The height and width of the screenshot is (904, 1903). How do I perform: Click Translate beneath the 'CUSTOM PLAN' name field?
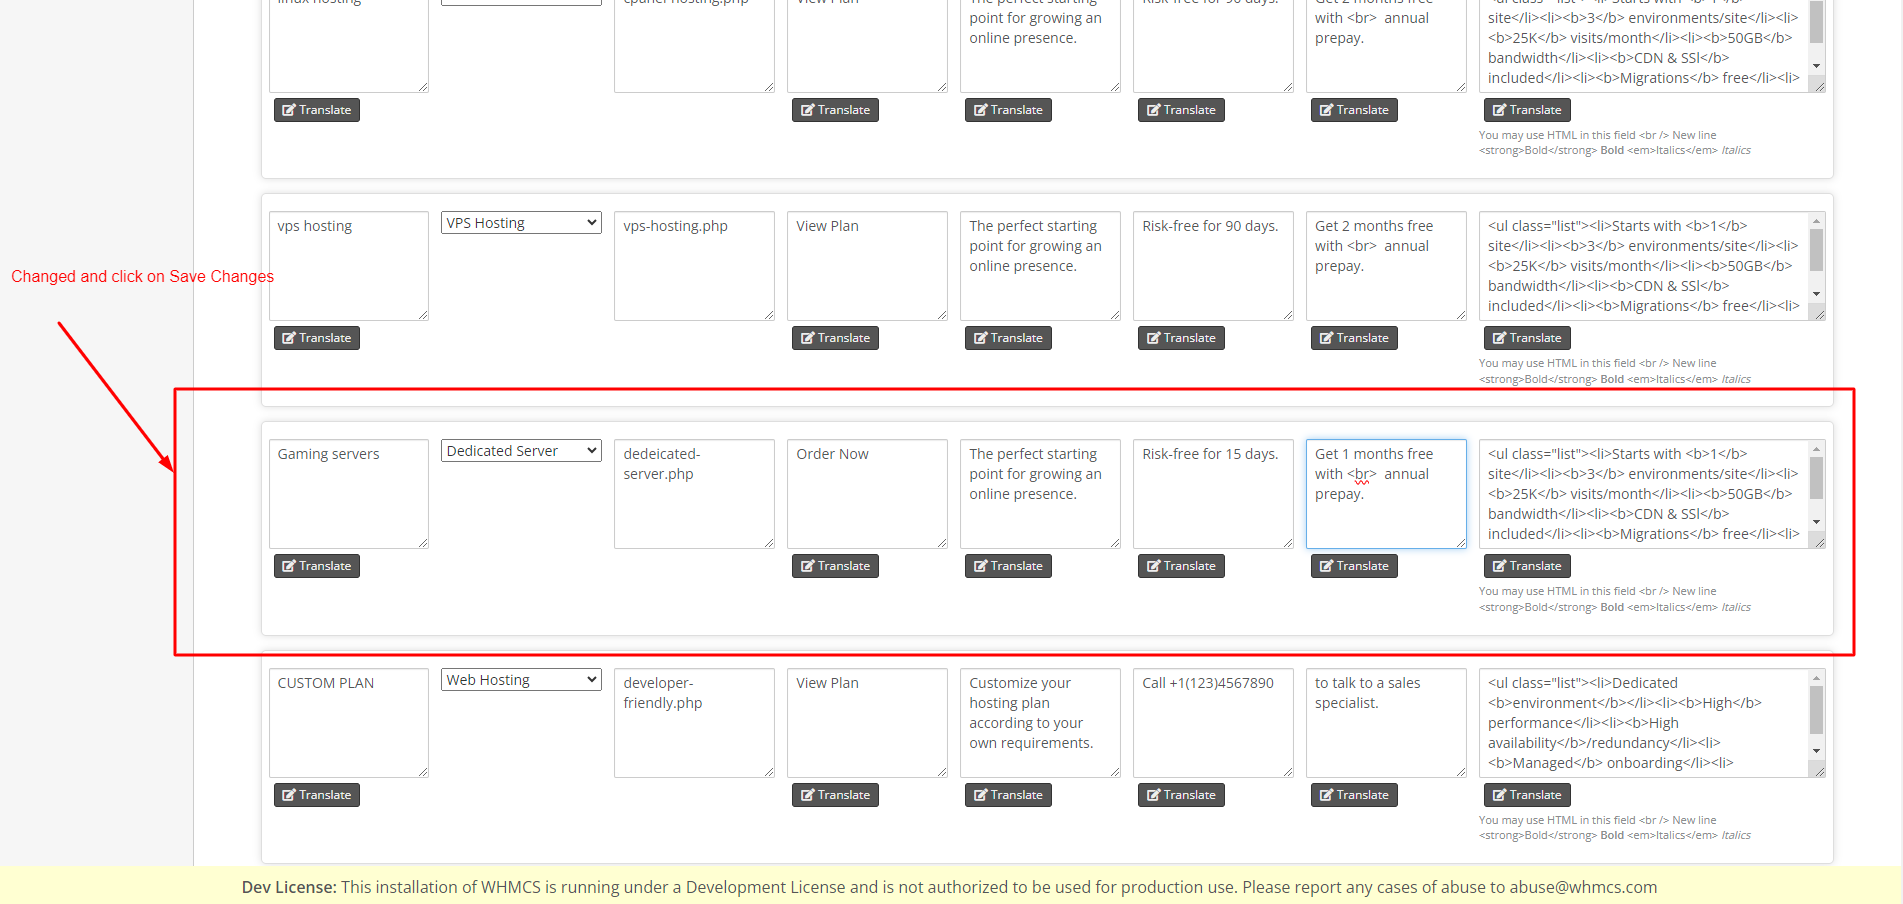[316, 795]
